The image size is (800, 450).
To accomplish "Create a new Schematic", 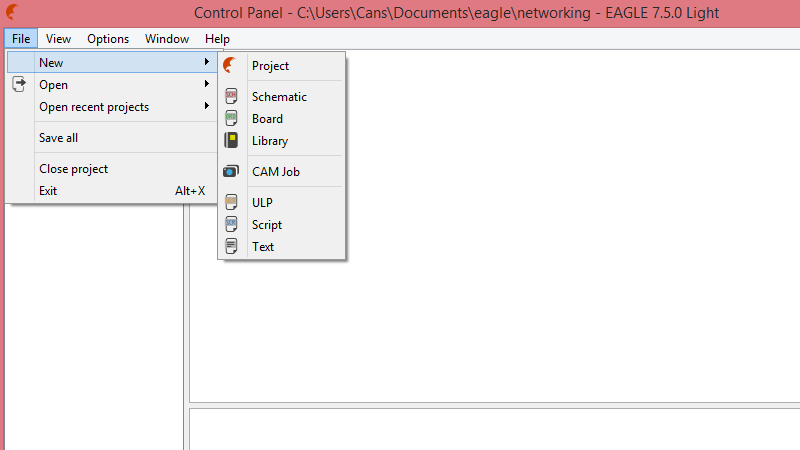I will coord(282,96).
